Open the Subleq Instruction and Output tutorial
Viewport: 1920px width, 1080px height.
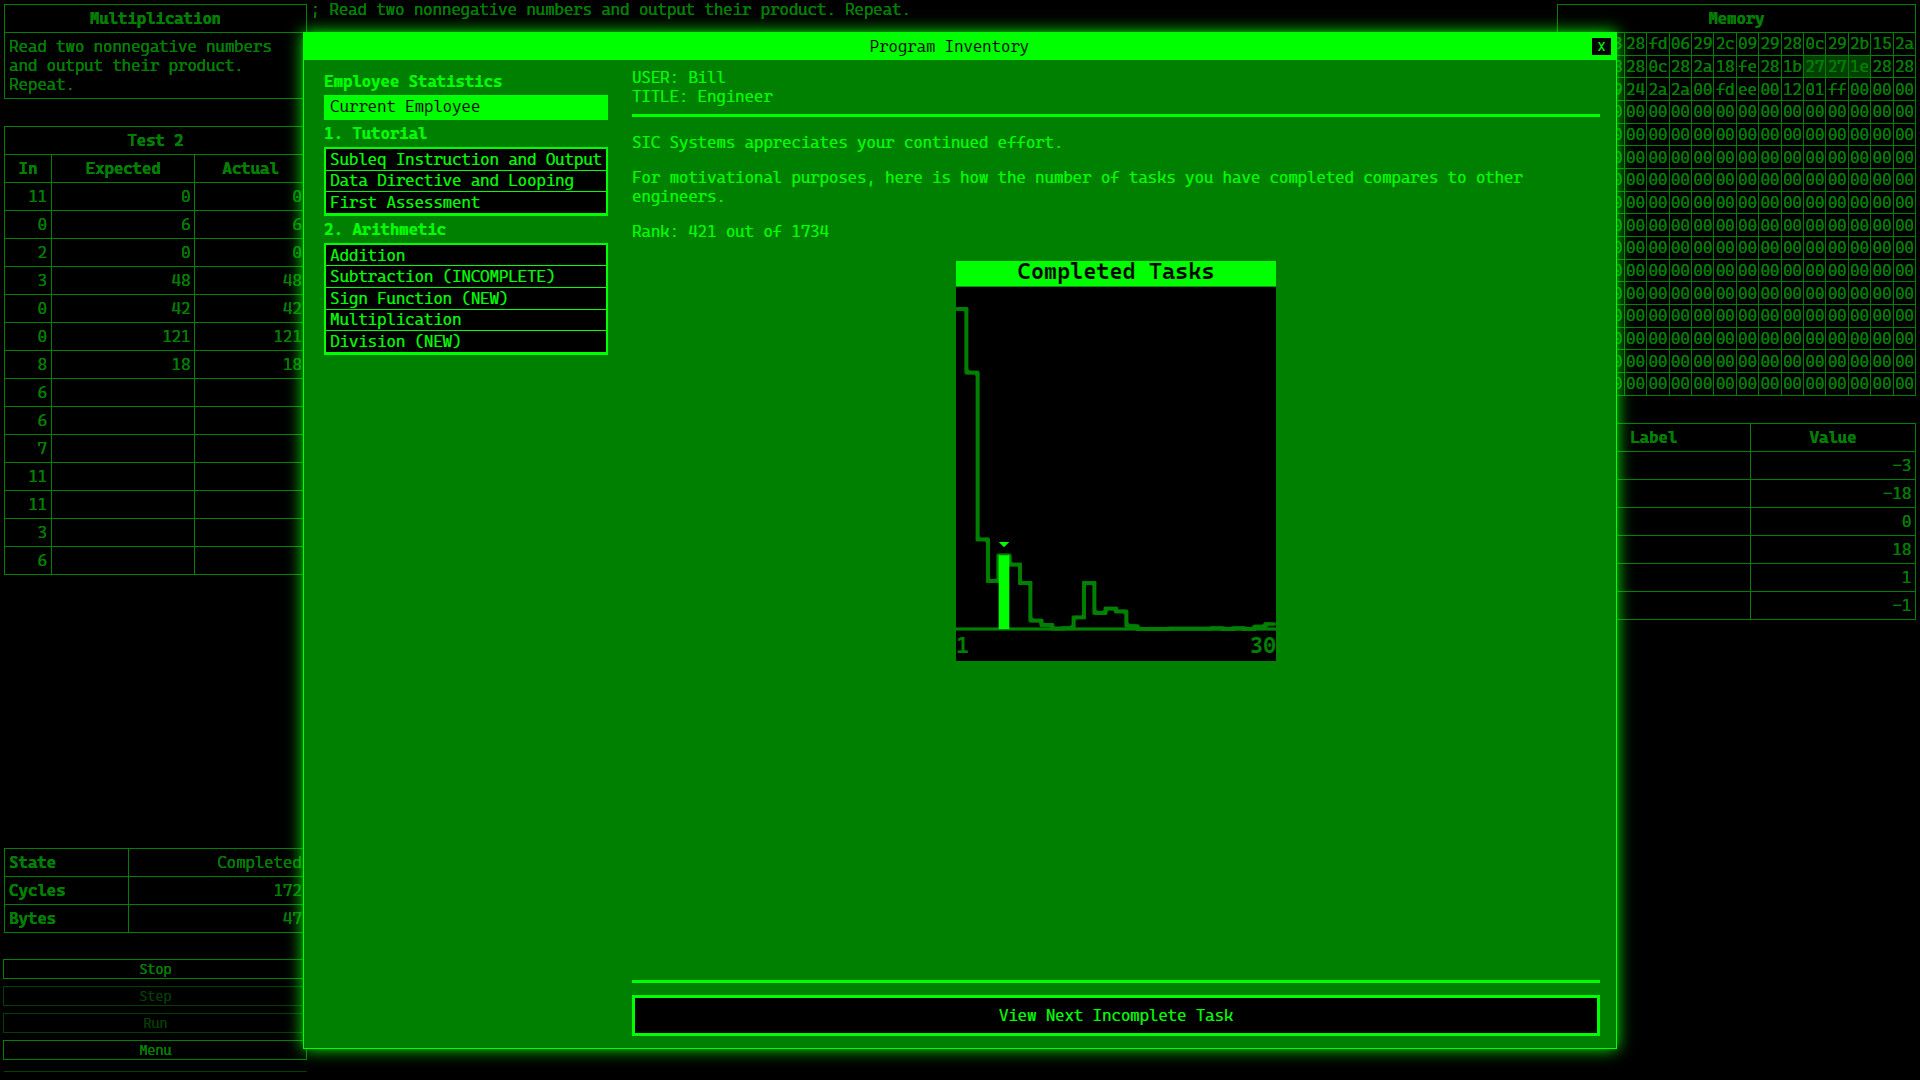(466, 159)
